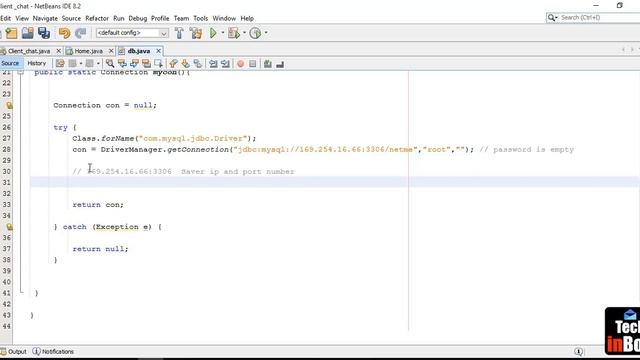Jump to the Next Bookmark
Image resolution: width=640 pixels, height=360 pixels.
pos(186,64)
